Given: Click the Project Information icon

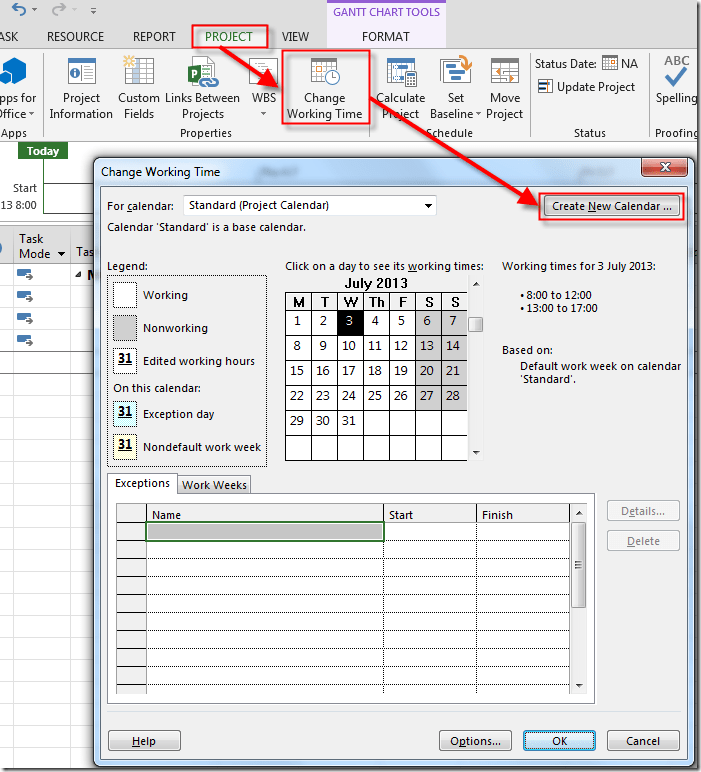Looking at the screenshot, I should pos(81,73).
